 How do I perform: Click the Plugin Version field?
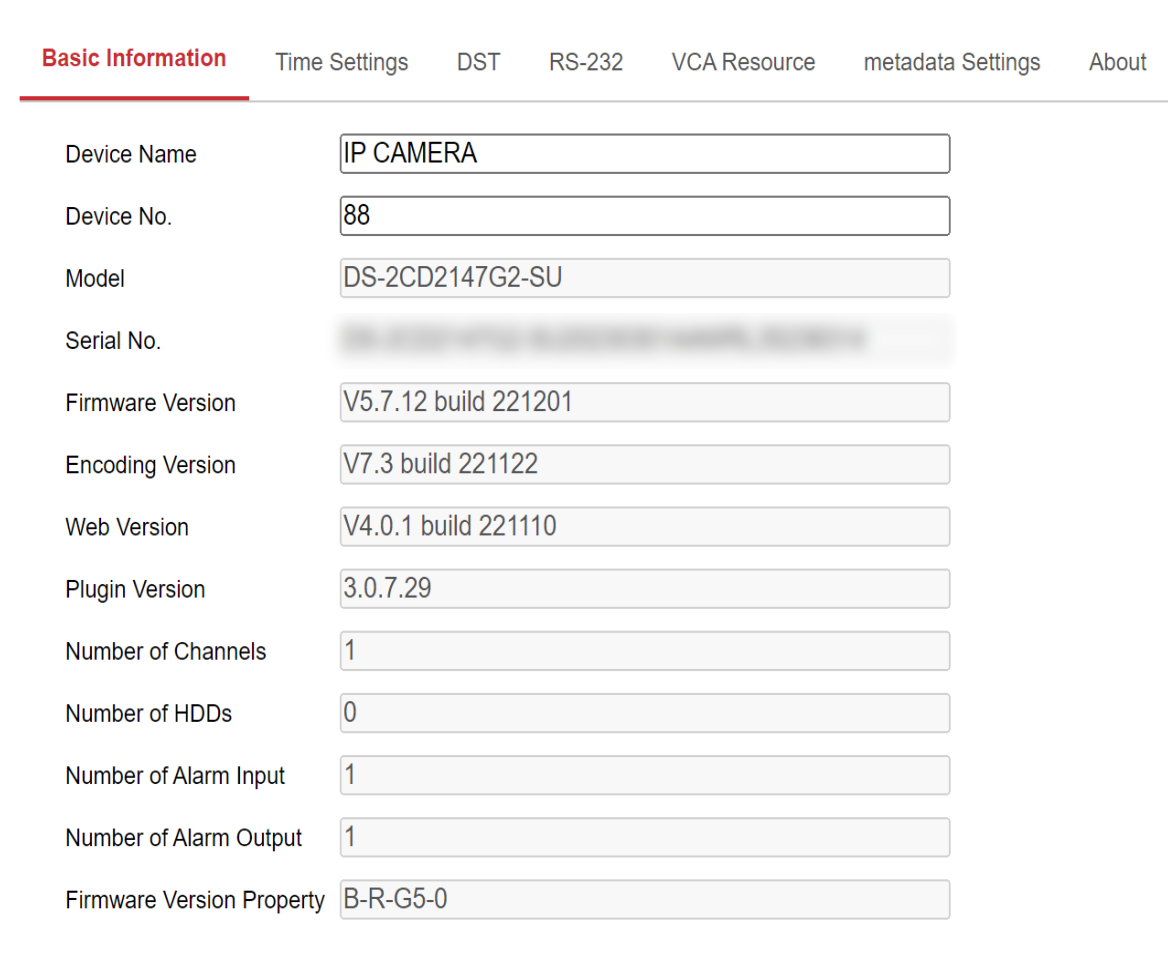tap(645, 589)
